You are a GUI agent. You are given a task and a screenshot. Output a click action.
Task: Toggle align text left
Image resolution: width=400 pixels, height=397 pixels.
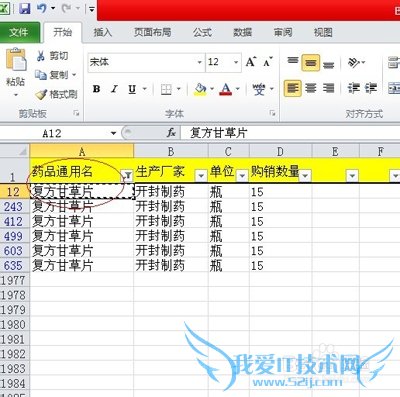coord(293,88)
